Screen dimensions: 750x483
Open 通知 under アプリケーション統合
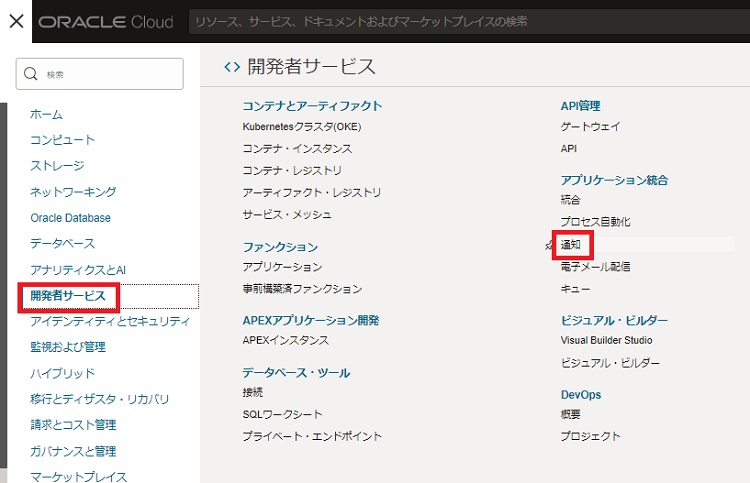click(571, 245)
